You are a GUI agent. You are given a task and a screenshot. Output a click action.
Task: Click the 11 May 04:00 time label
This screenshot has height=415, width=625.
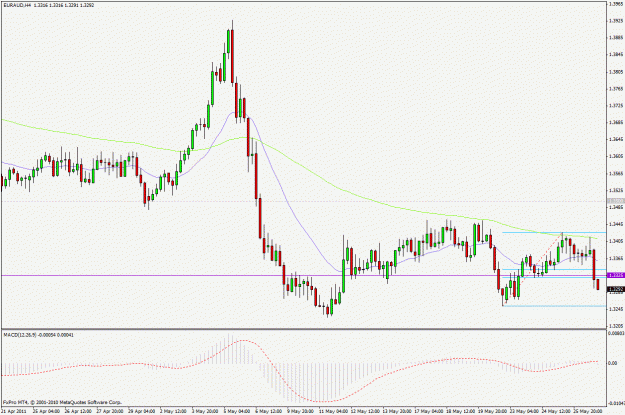pos(333,411)
